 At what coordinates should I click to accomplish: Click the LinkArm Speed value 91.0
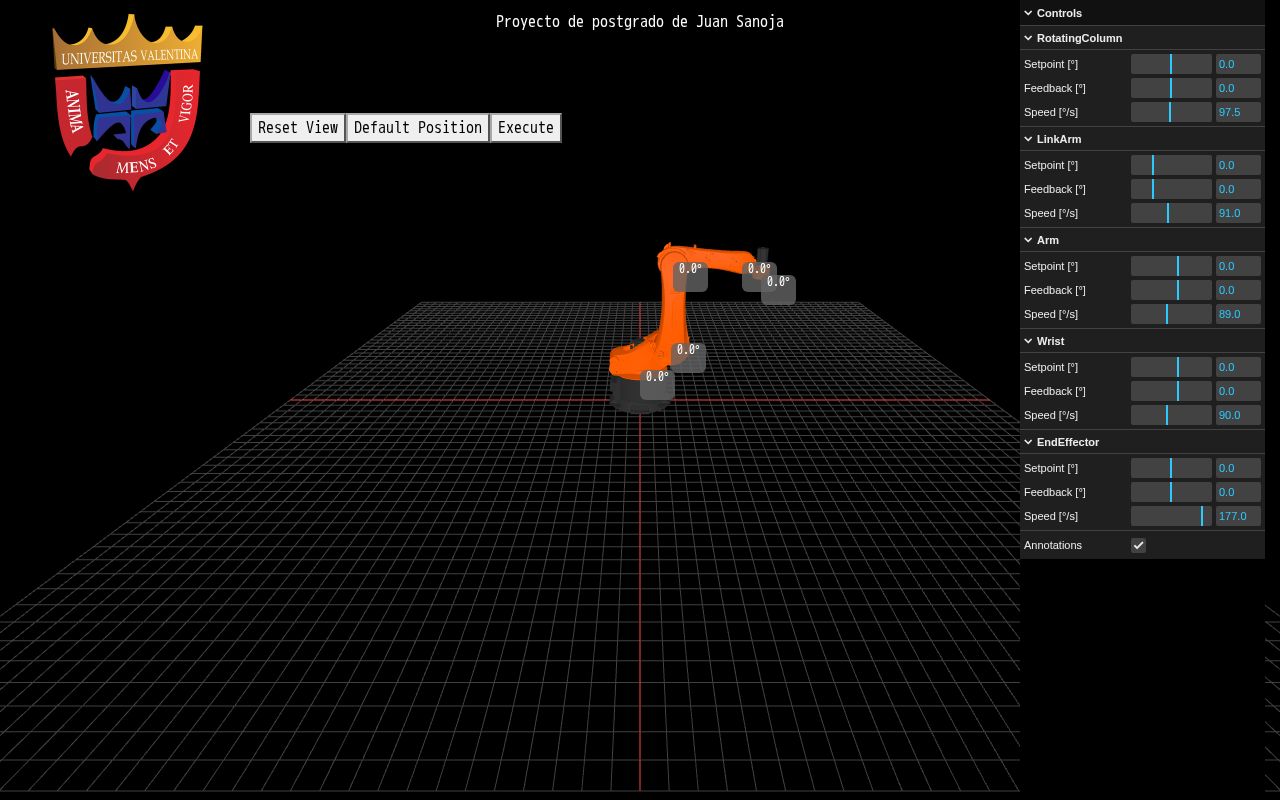click(x=1238, y=213)
